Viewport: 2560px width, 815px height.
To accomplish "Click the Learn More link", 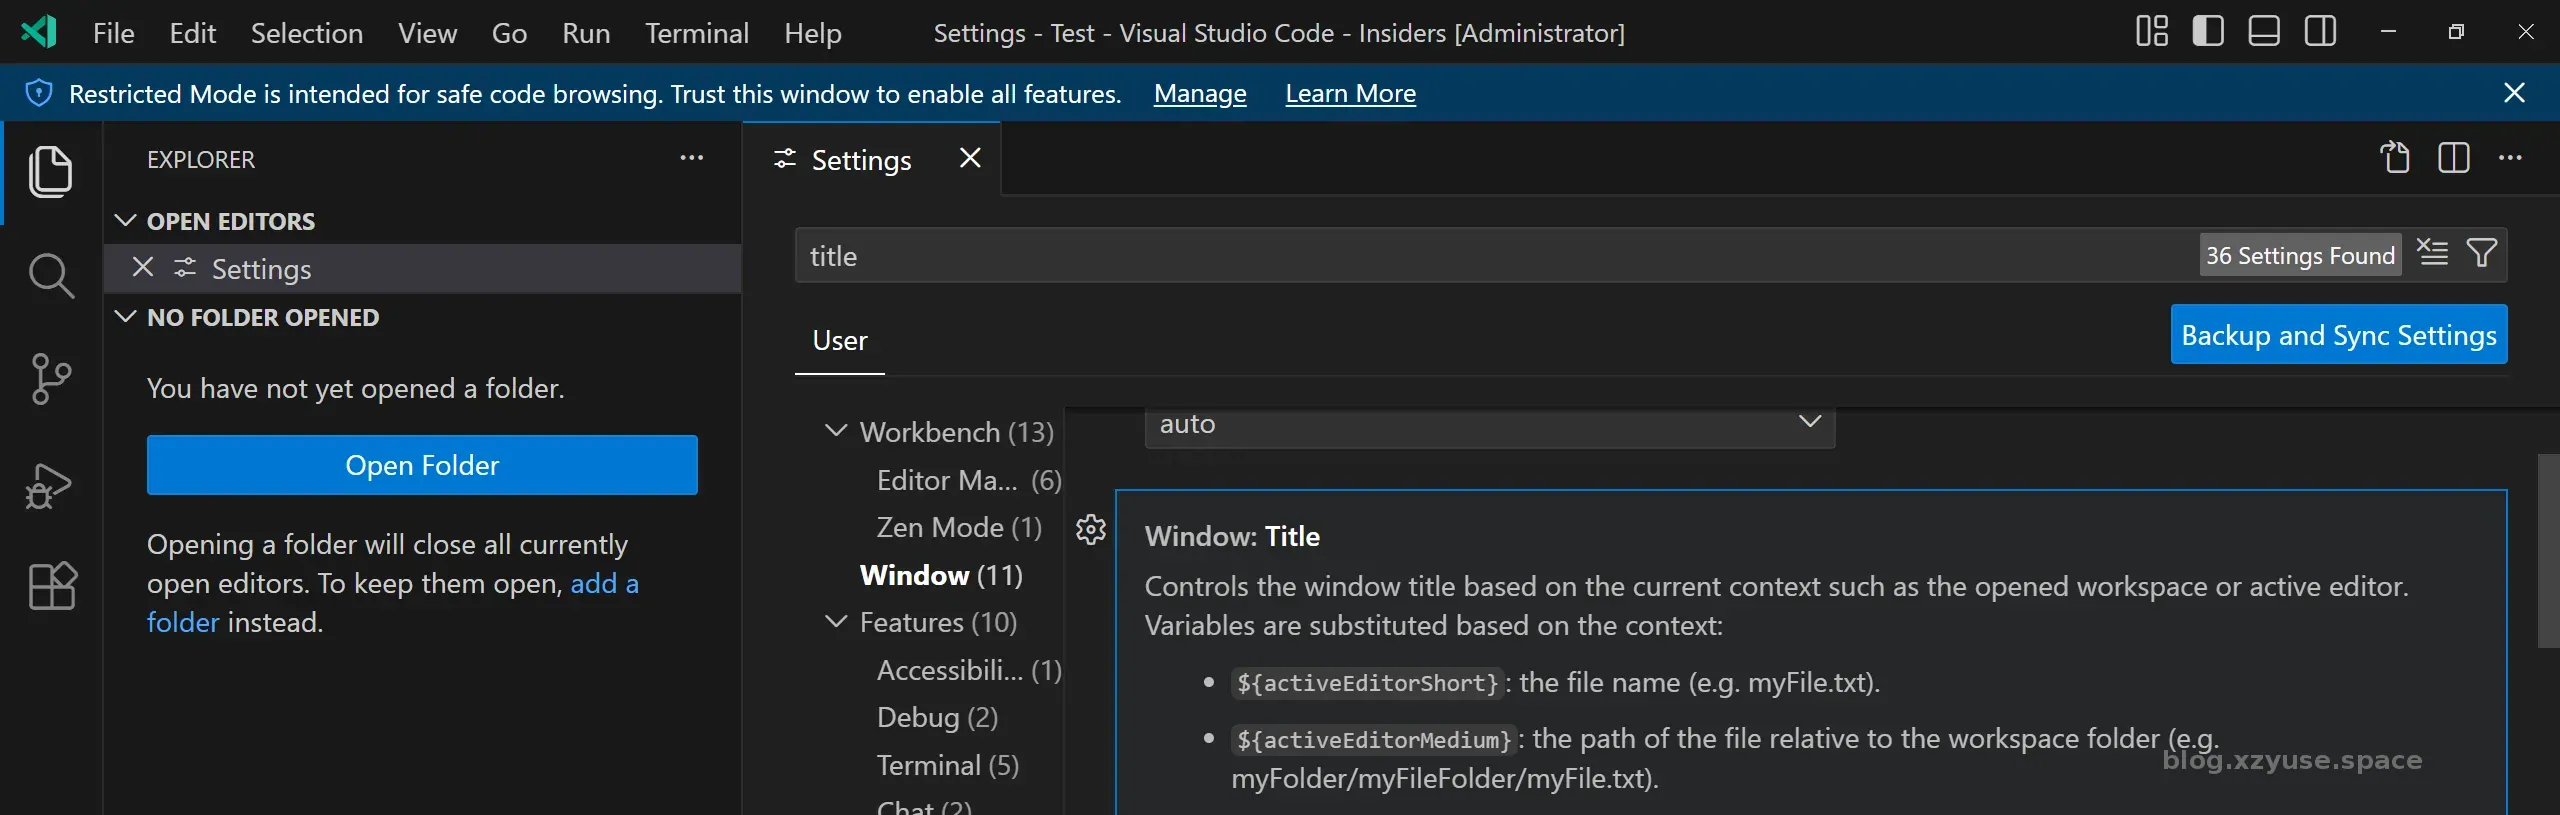I will 1350,94.
